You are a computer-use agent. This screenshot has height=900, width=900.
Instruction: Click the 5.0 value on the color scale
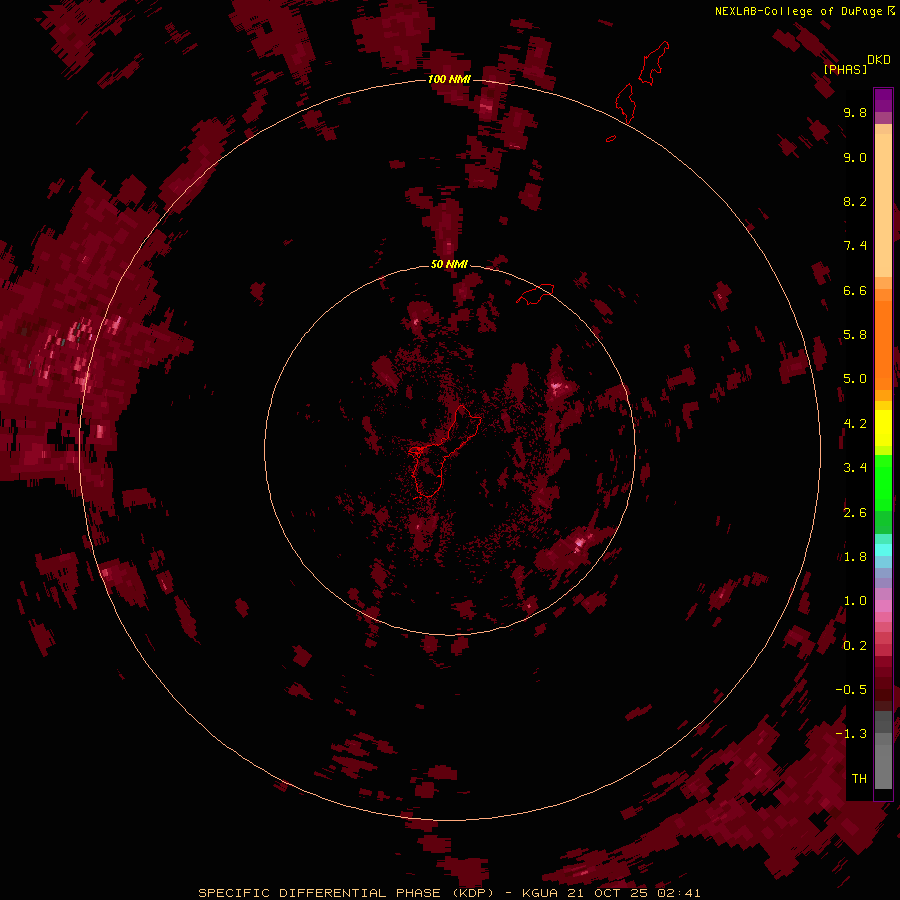[855, 379]
